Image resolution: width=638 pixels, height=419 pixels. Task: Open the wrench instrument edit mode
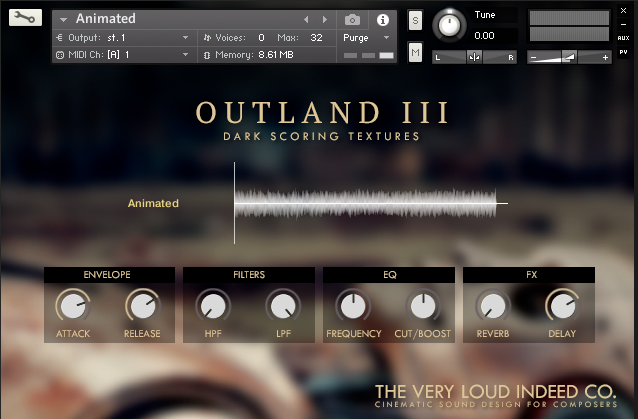[25, 18]
